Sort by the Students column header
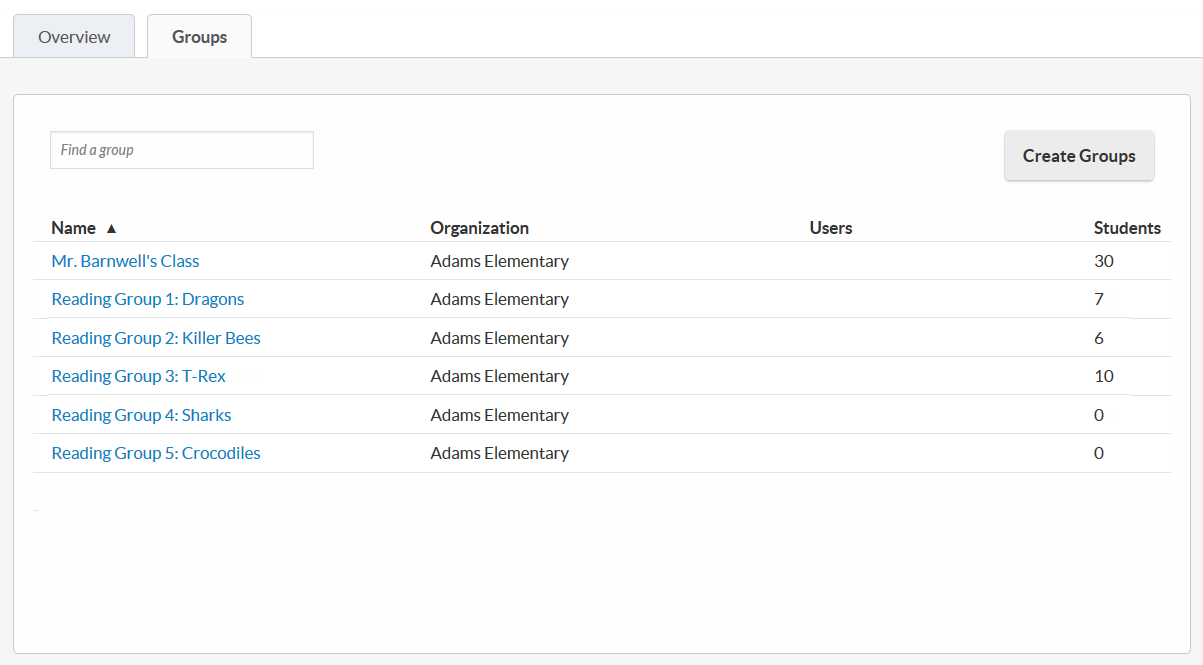 (1126, 228)
